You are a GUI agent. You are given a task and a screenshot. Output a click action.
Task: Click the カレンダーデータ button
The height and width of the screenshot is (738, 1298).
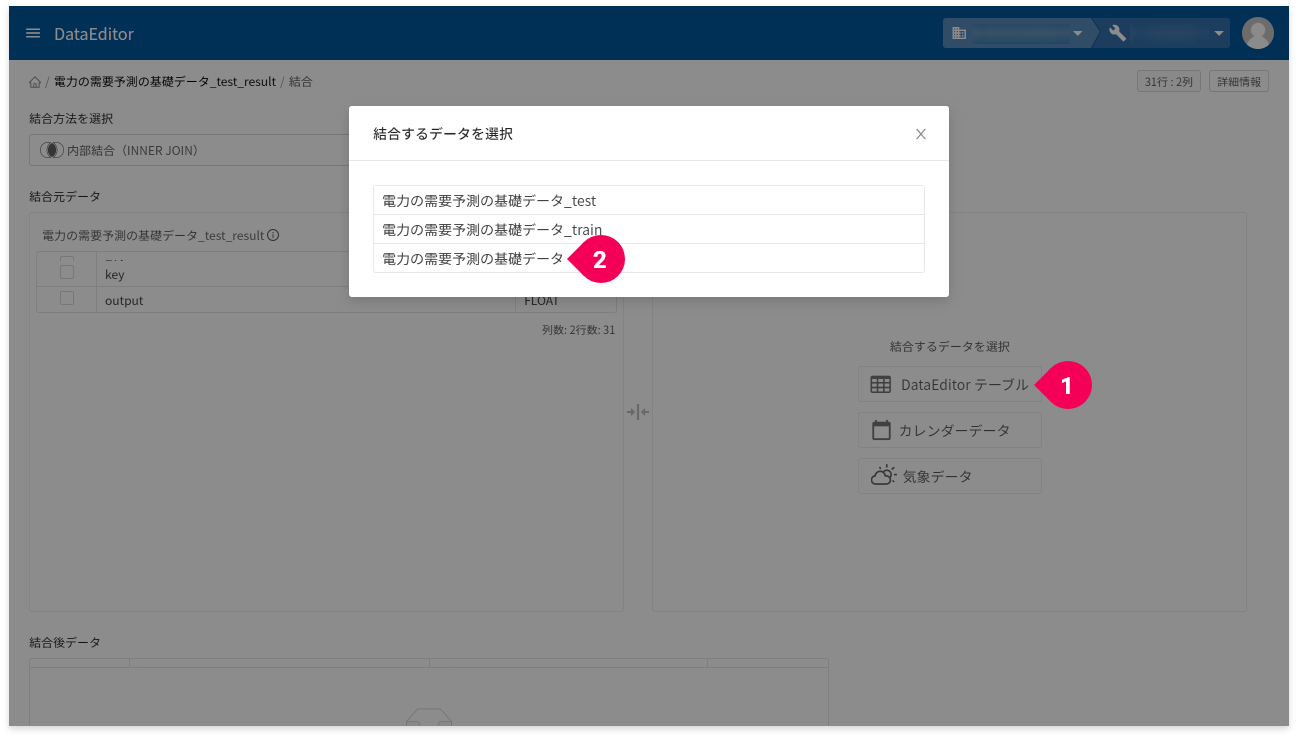pos(949,430)
